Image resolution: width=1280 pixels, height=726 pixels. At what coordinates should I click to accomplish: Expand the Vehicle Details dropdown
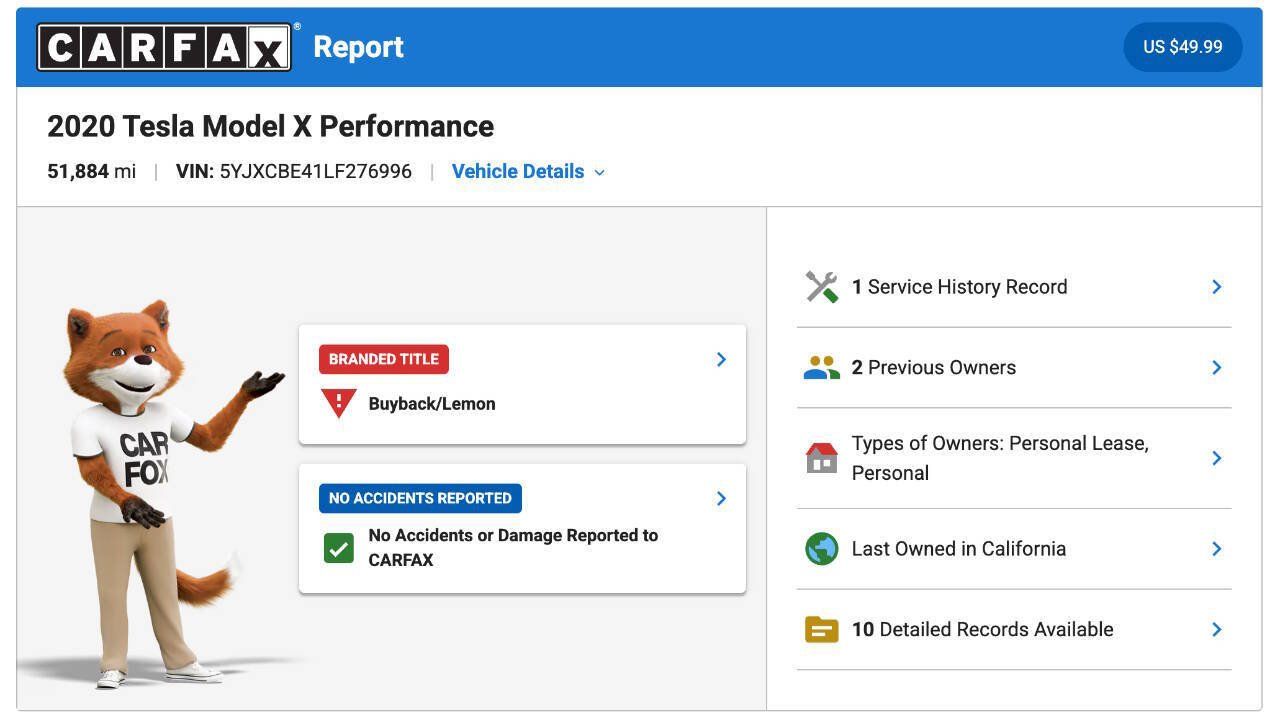528,171
